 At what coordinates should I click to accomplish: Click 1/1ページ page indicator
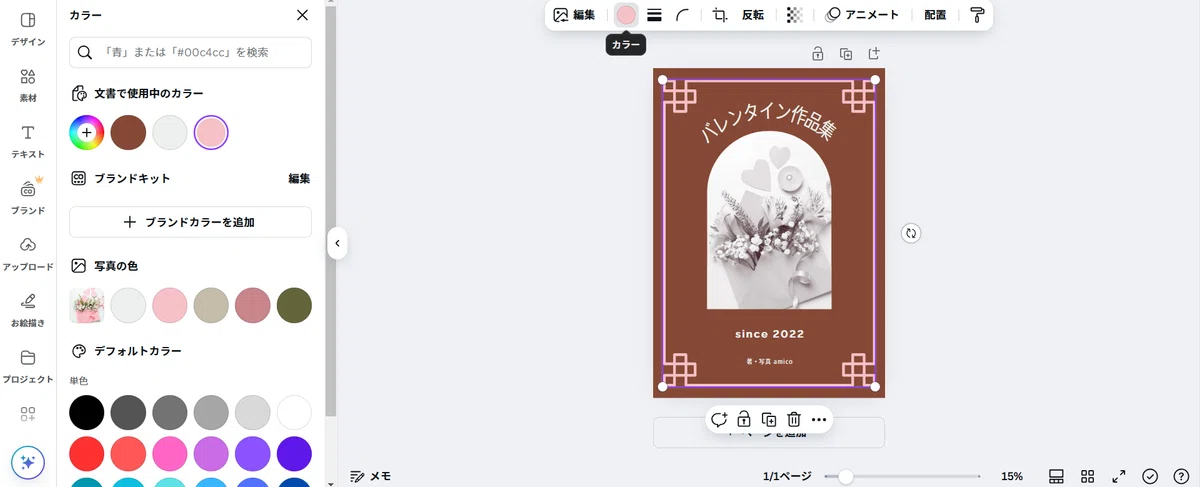click(x=787, y=476)
